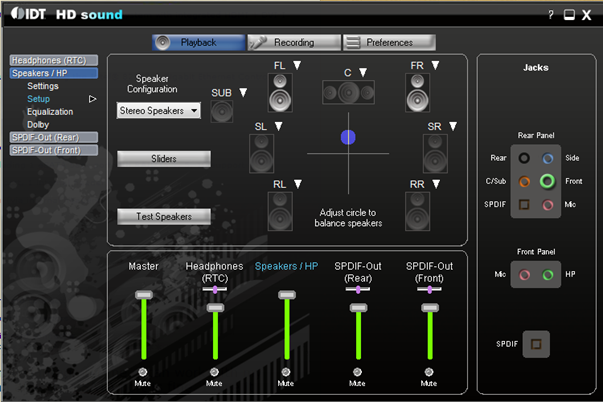
Task: Open Settings under Speakers / HP
Action: (x=43, y=86)
